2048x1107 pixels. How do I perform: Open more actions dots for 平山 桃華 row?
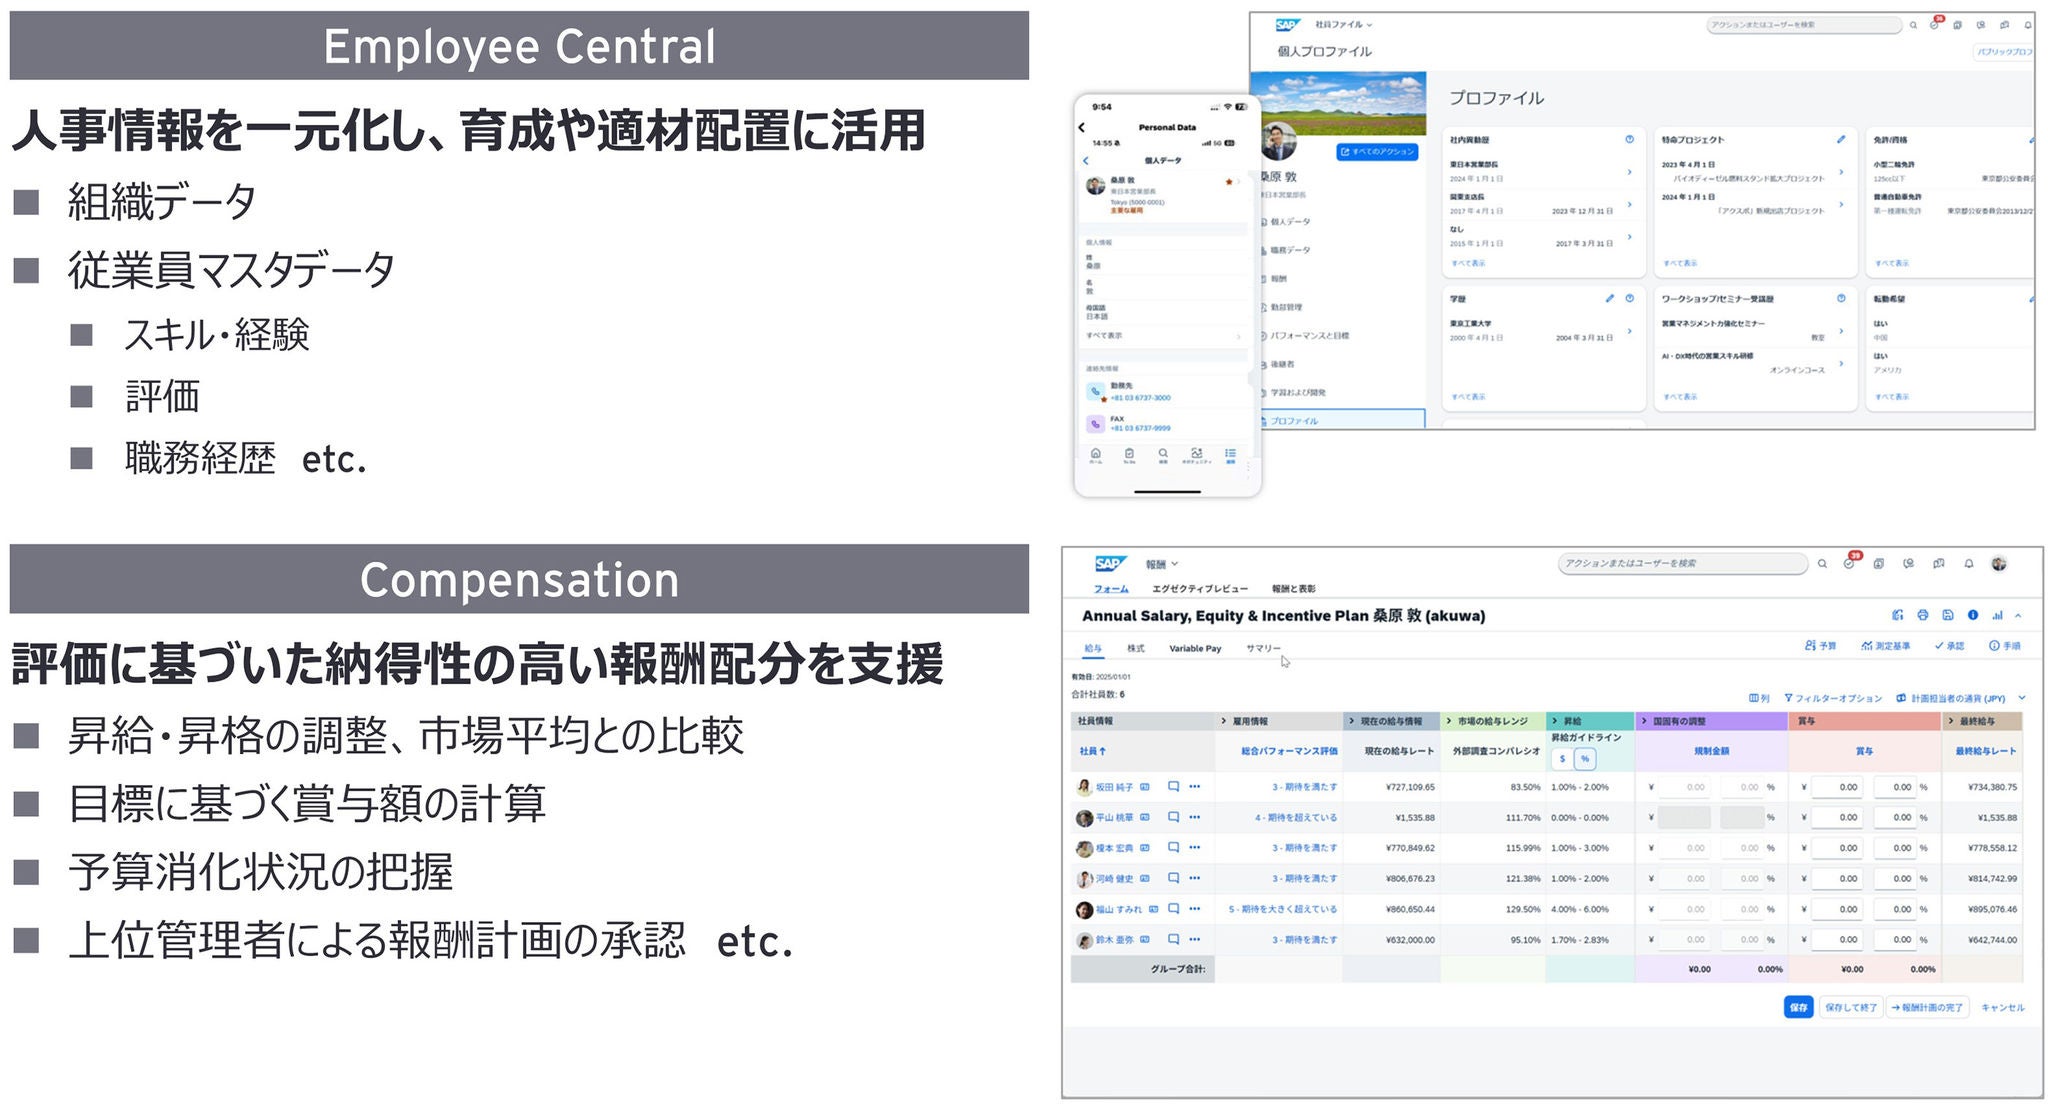[1194, 818]
